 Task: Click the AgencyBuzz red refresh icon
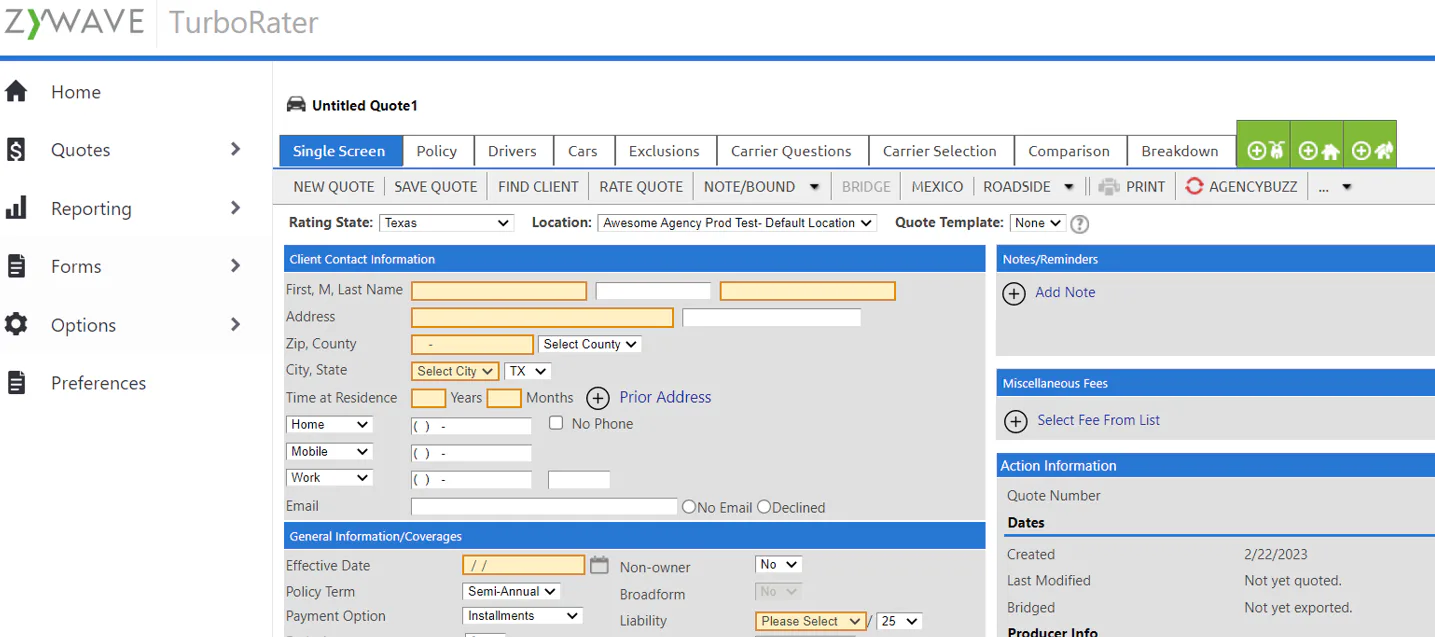(x=1194, y=186)
